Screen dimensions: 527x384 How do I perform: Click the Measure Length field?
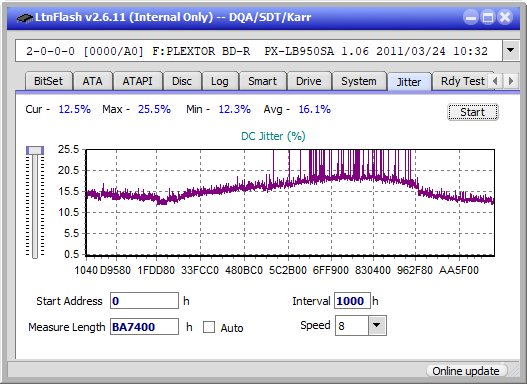144,327
